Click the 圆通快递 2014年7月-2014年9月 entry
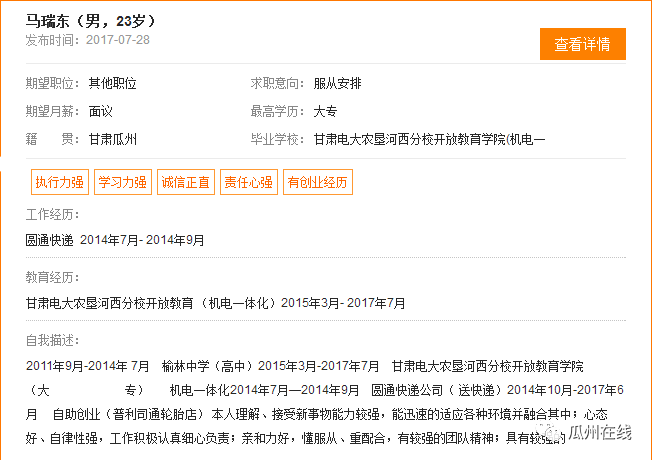 point(115,240)
